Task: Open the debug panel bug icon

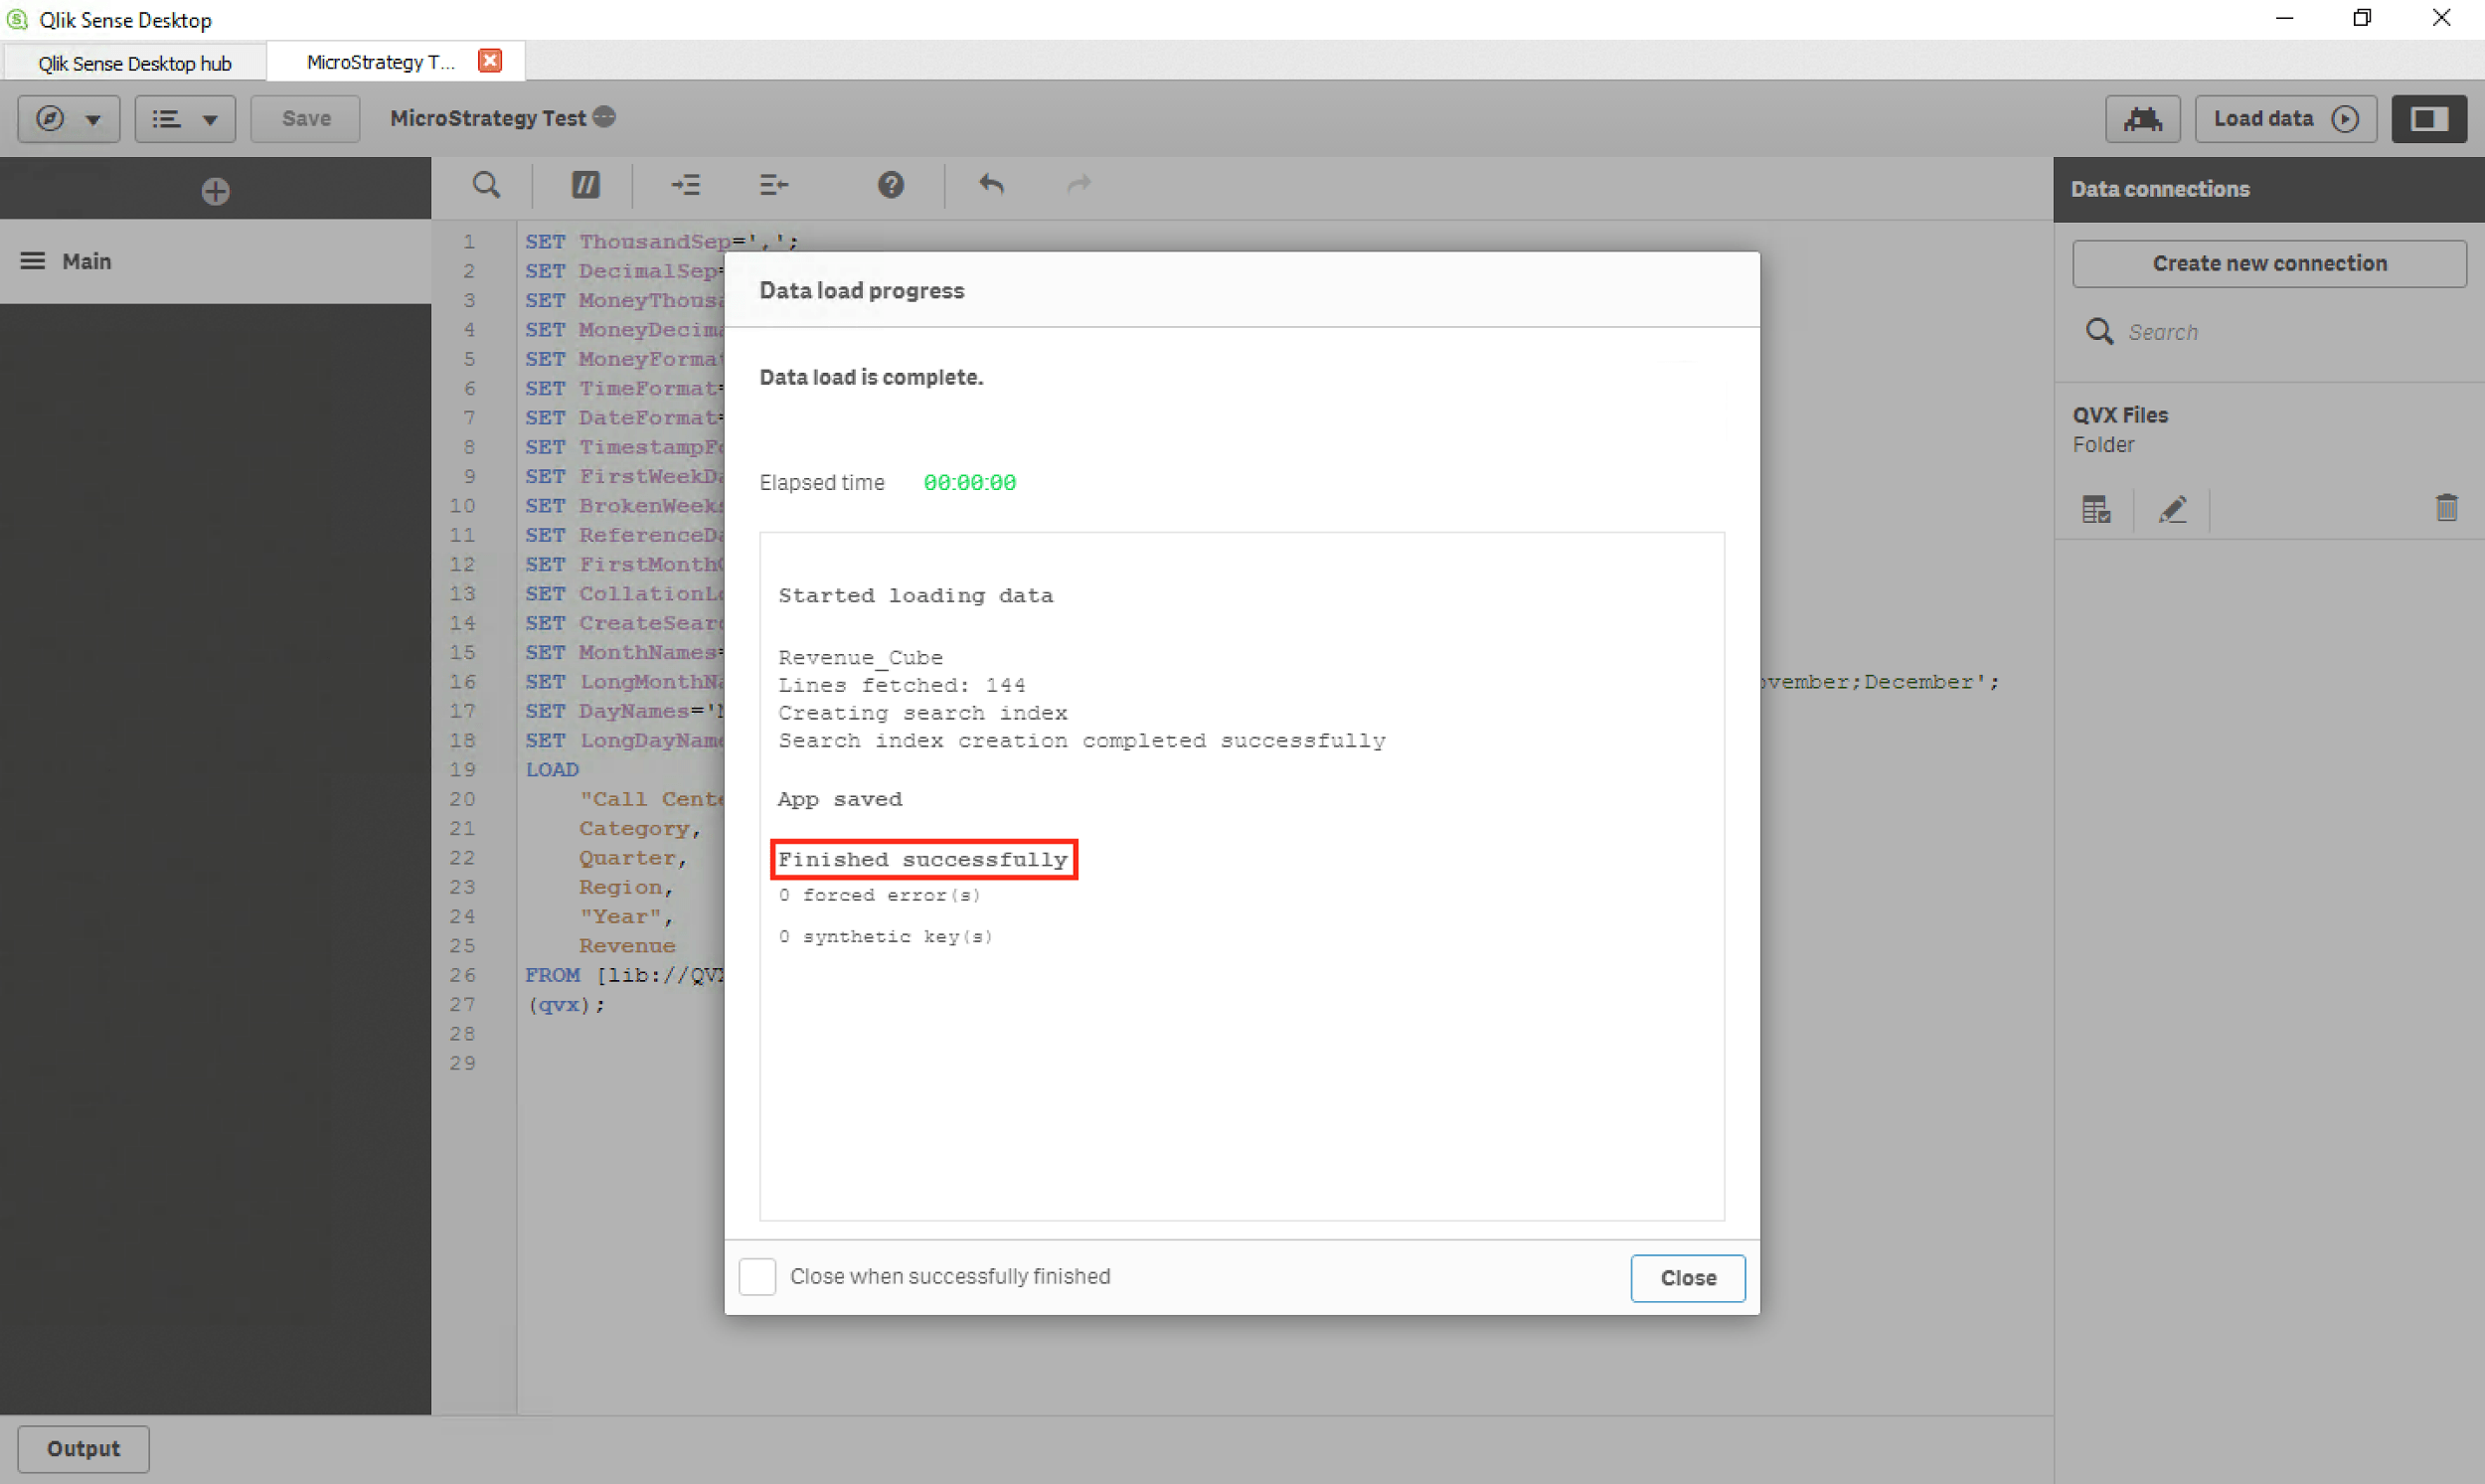Action: coord(2142,119)
